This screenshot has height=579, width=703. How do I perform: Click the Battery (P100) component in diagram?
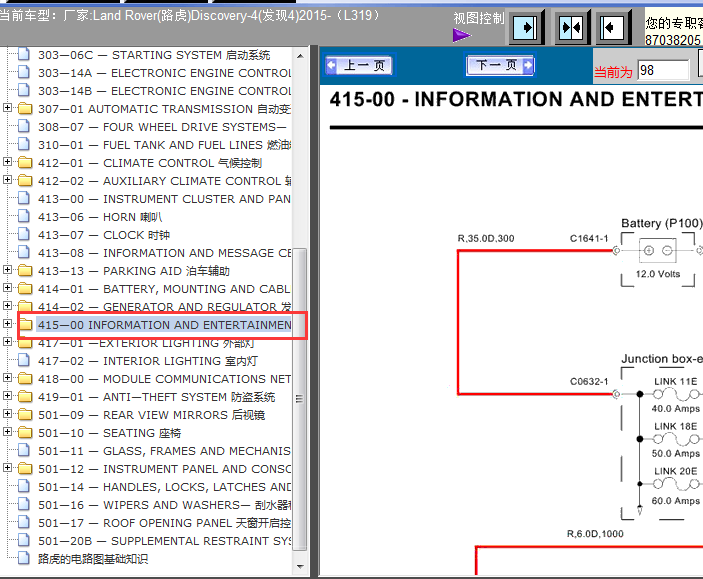pyautogui.click(x=658, y=252)
